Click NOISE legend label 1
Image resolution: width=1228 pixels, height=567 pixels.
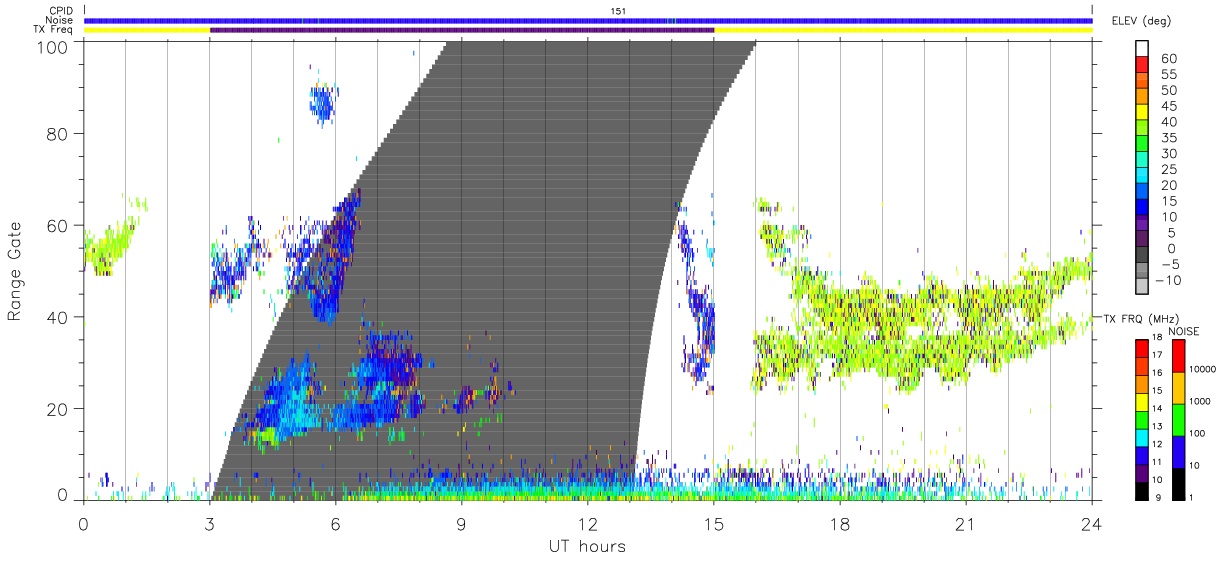point(1193,497)
